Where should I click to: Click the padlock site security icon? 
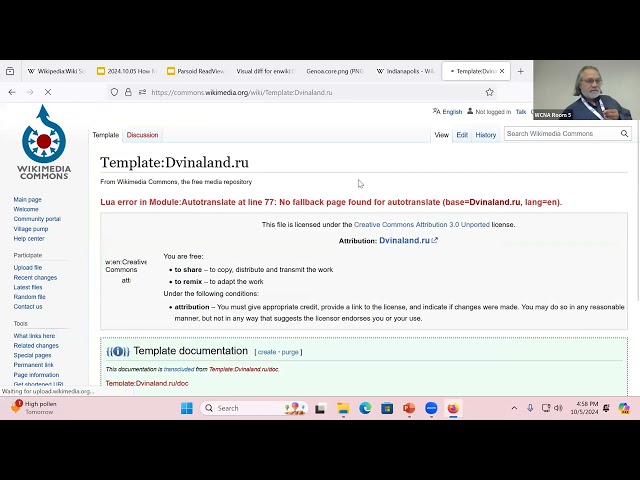click(x=128, y=92)
